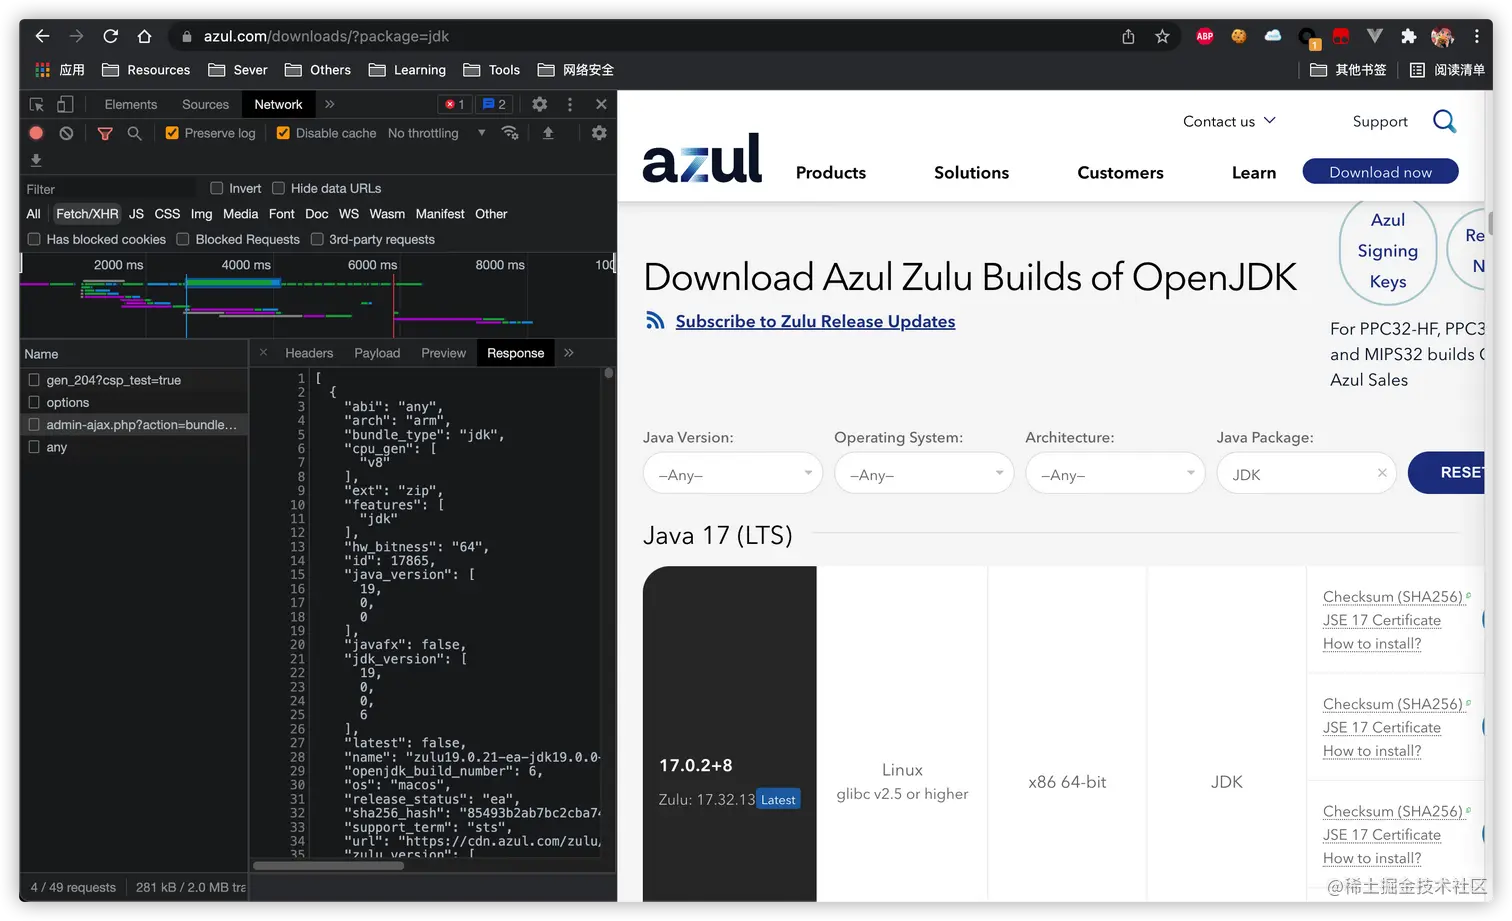Select the options request checkbox
The height and width of the screenshot is (921, 1512).
pos(34,402)
